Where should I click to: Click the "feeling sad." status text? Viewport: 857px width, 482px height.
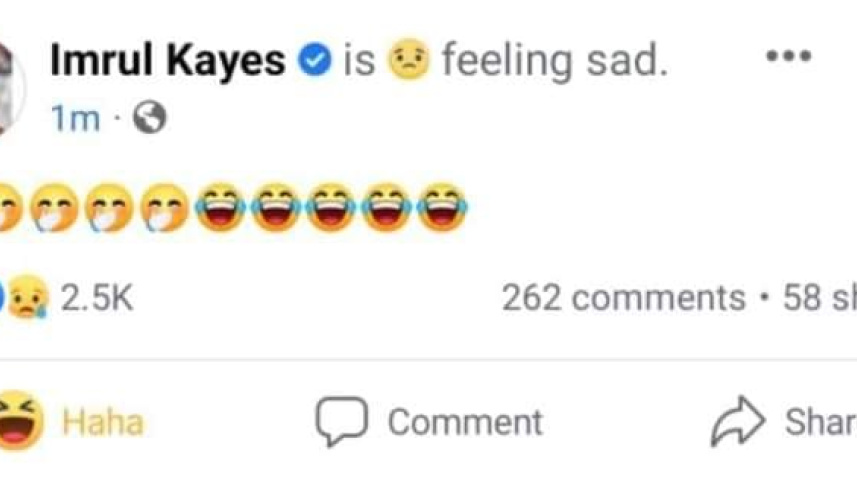coord(553,62)
